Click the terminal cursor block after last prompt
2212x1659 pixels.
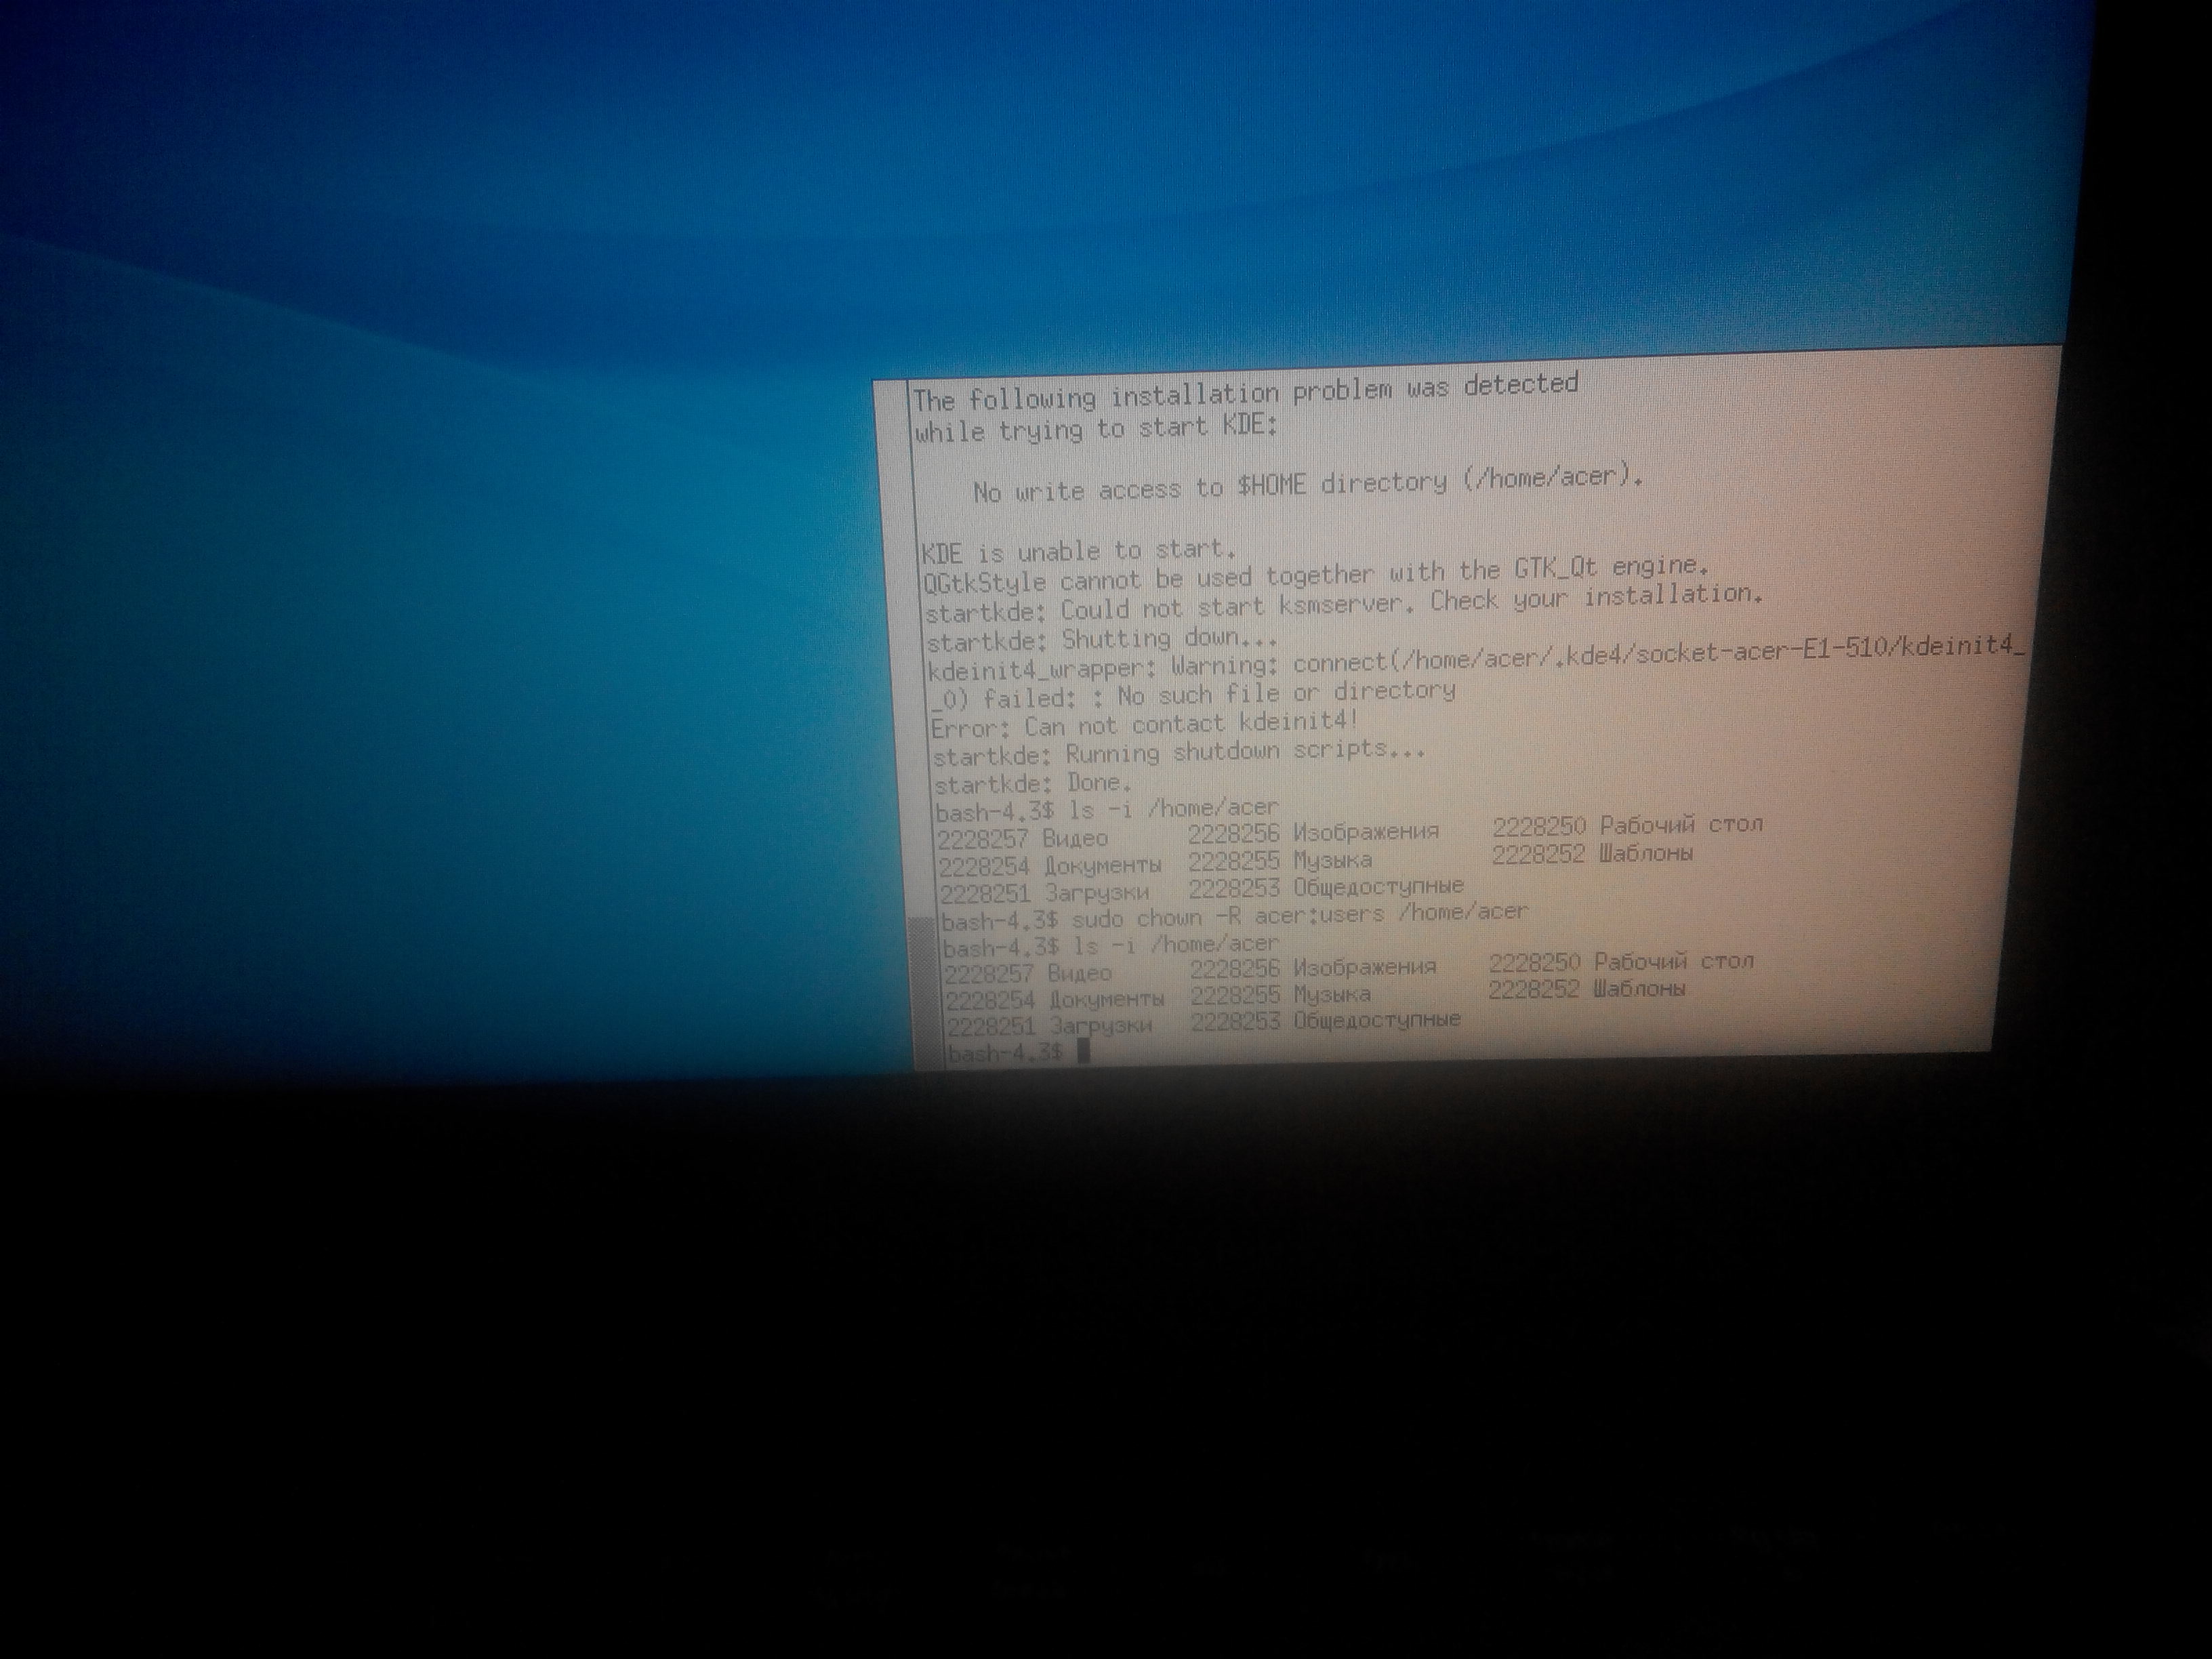[x=1084, y=1051]
